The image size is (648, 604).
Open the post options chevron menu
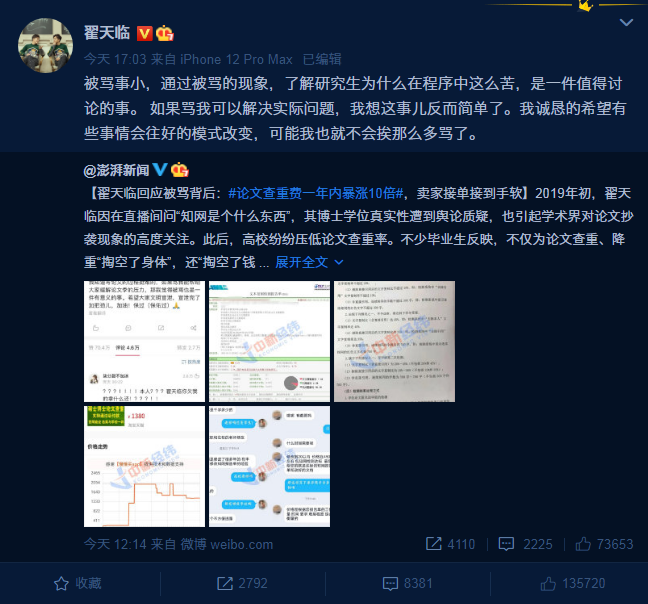pos(627,22)
